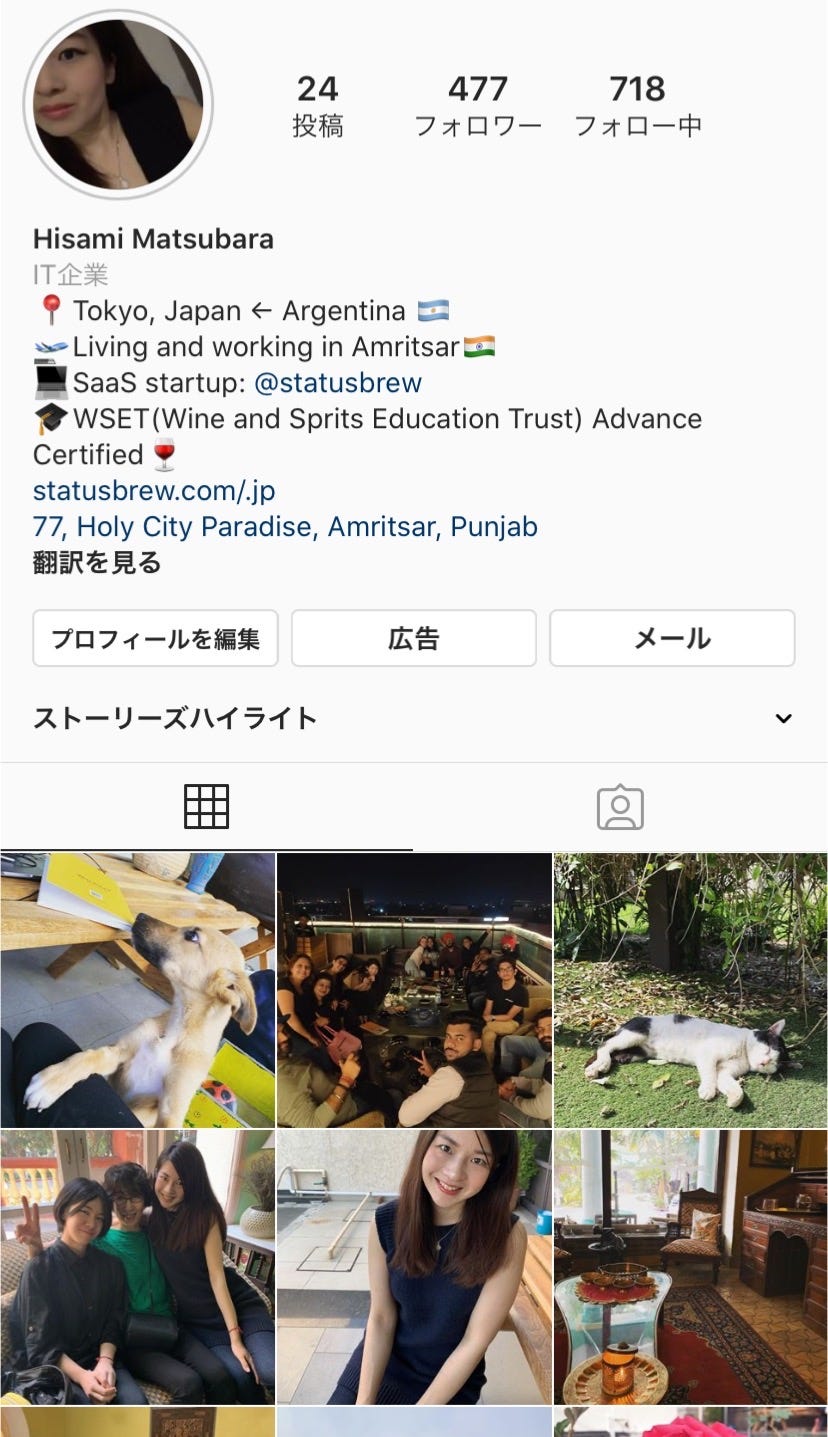Image resolution: width=828 pixels, height=1437 pixels.
Task: Tap the 24 posts count
Action: [318, 106]
